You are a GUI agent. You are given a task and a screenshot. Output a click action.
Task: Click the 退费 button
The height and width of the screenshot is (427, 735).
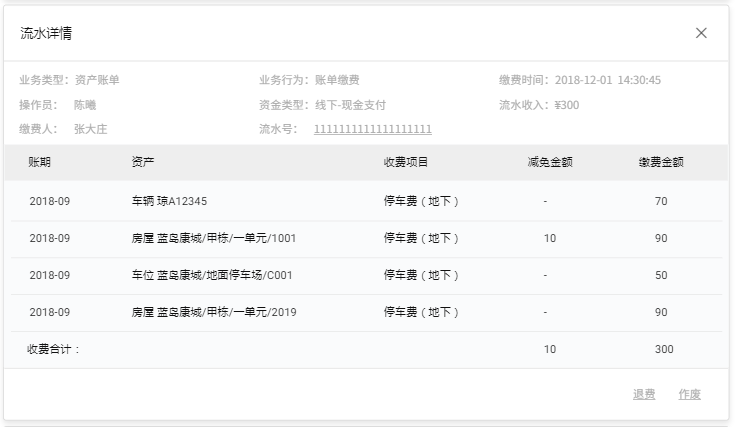pyautogui.click(x=644, y=394)
